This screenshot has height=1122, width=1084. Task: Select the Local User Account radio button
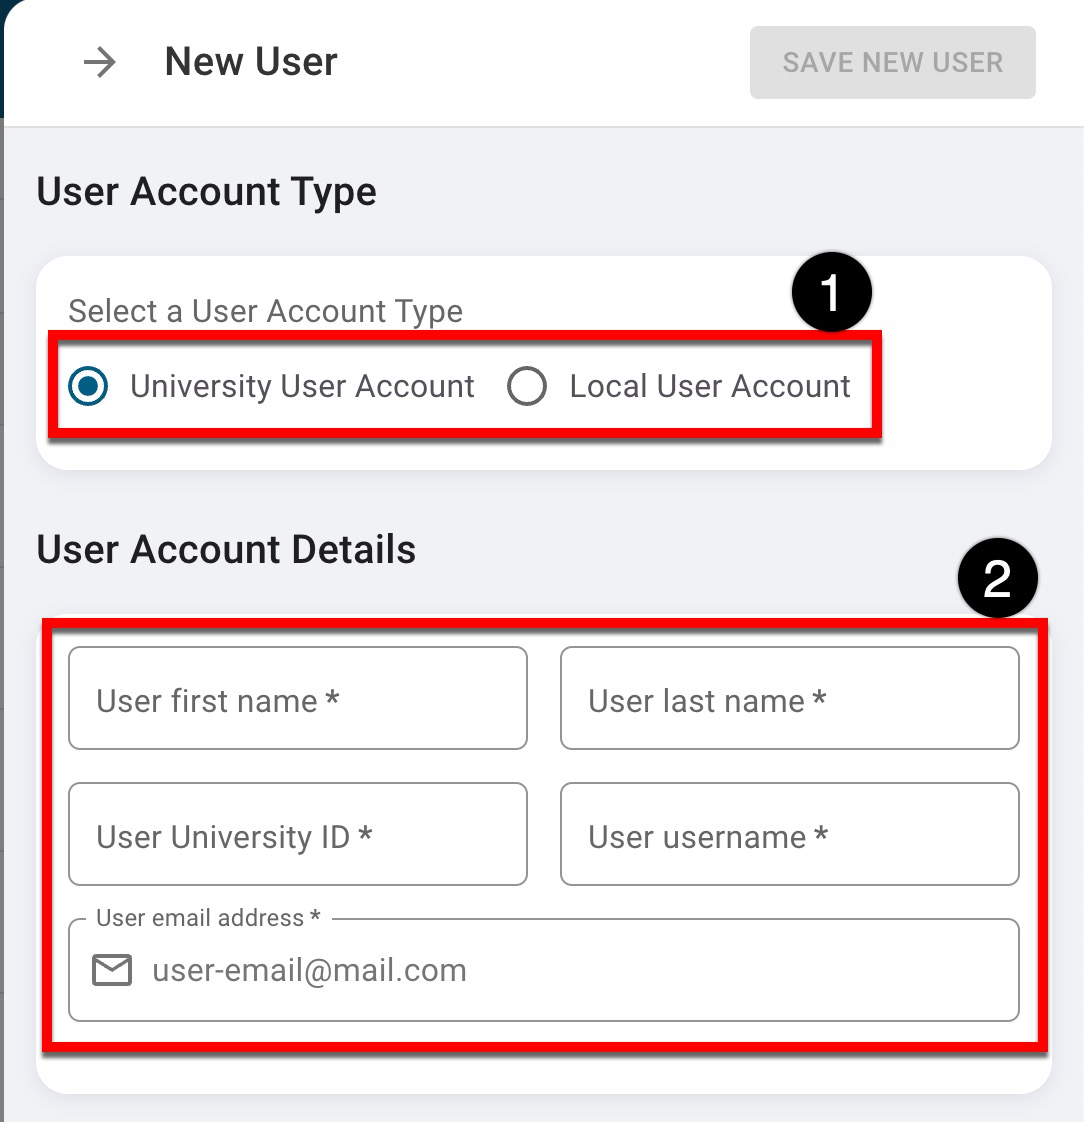click(x=527, y=387)
